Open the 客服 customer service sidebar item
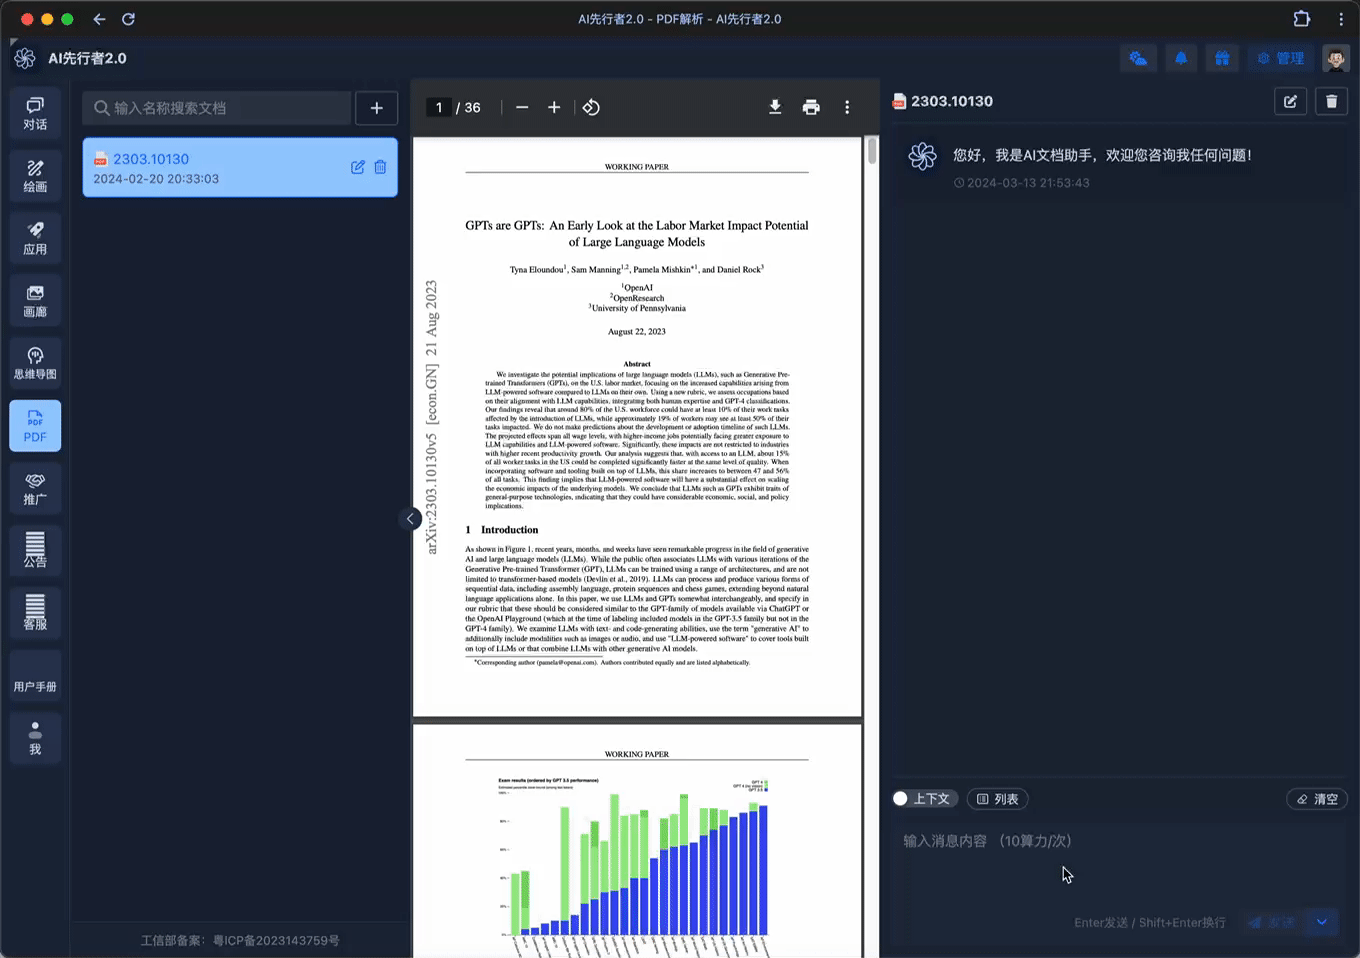The height and width of the screenshot is (958, 1360). (35, 613)
